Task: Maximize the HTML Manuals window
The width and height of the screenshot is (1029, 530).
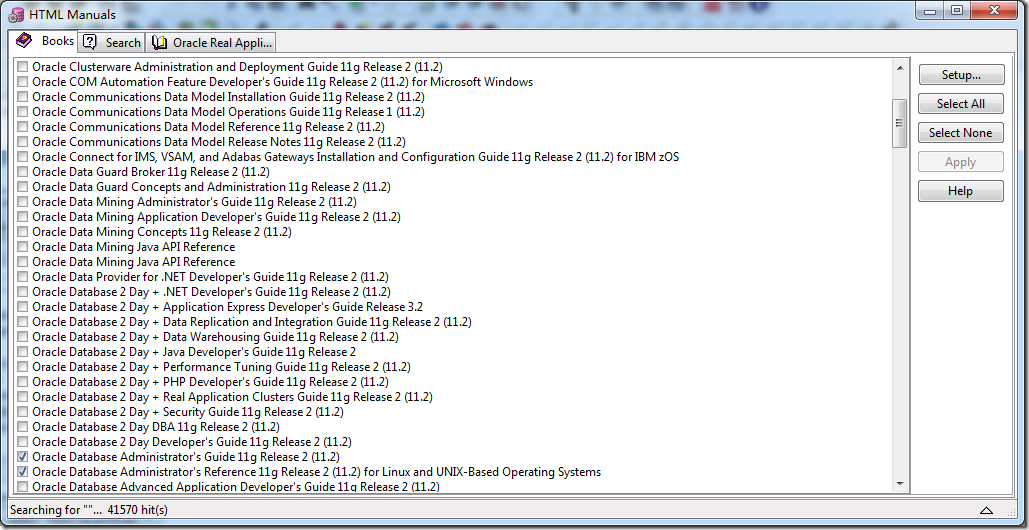Action: point(957,10)
